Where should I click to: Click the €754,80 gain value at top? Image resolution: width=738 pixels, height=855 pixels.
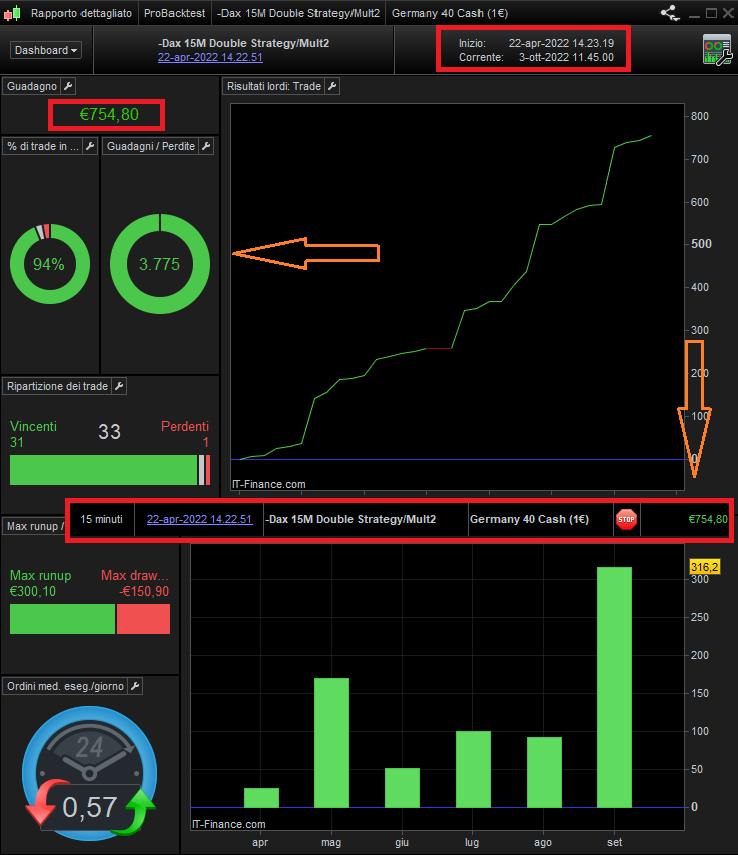coord(109,115)
